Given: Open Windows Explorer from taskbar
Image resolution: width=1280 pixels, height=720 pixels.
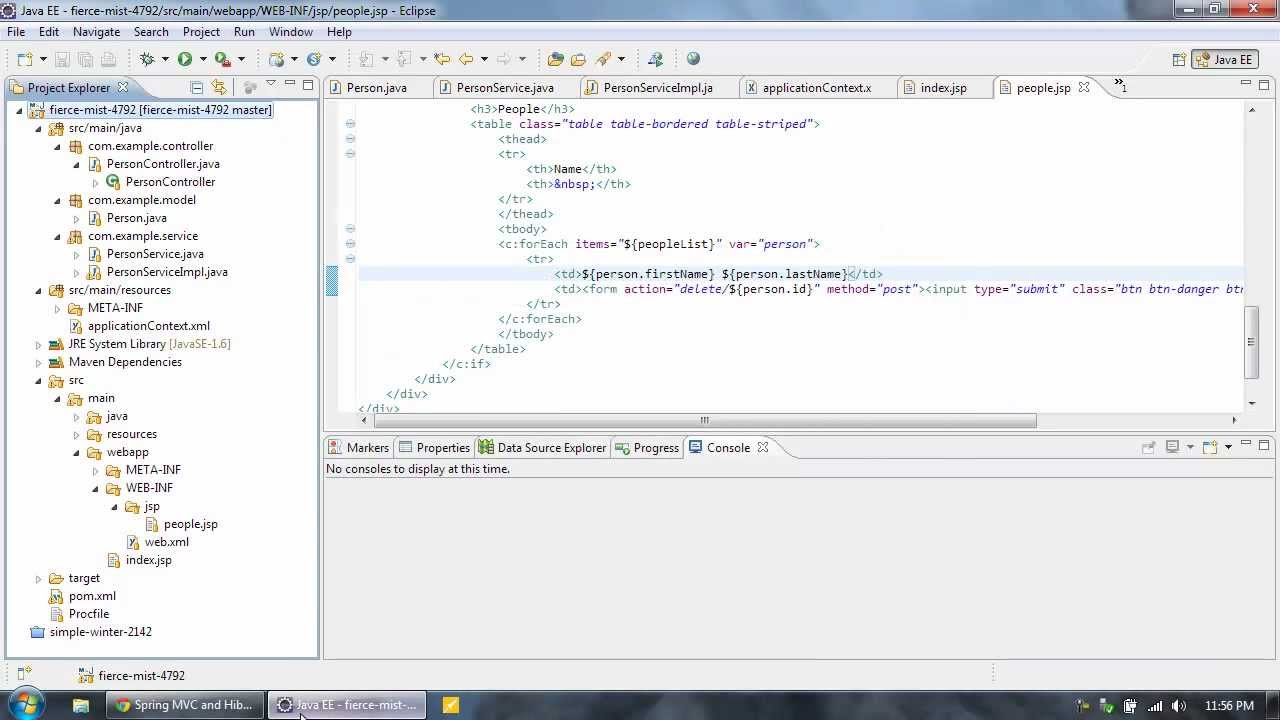Looking at the screenshot, I should coord(80,705).
